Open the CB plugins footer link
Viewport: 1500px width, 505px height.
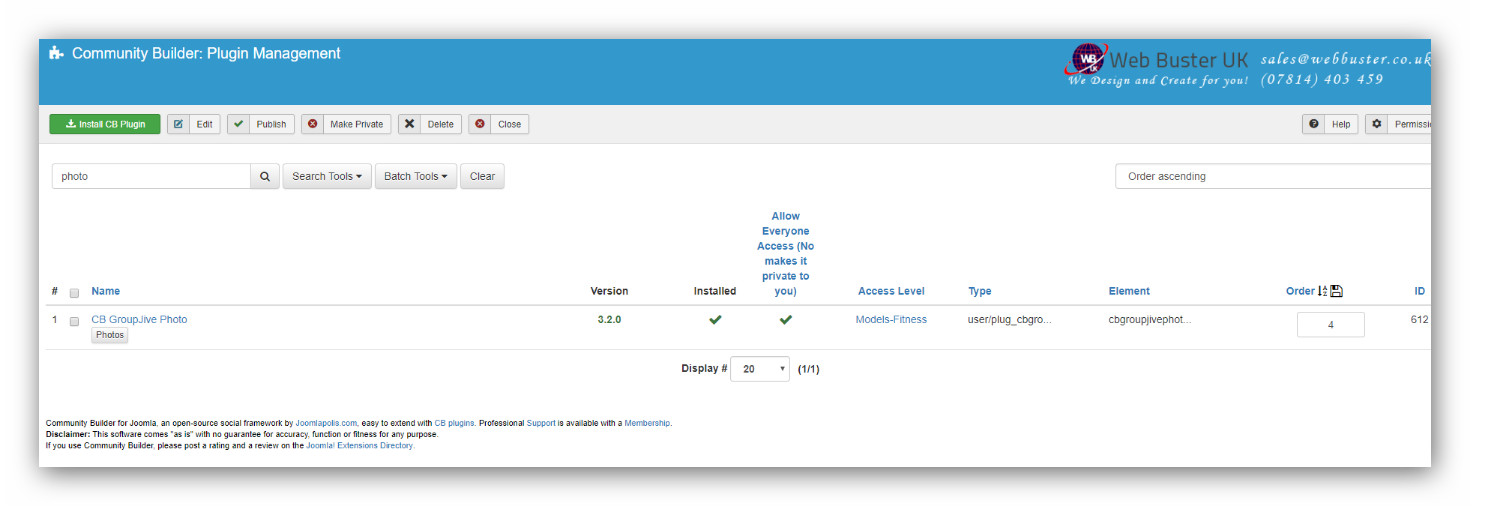pyautogui.click(x=454, y=423)
